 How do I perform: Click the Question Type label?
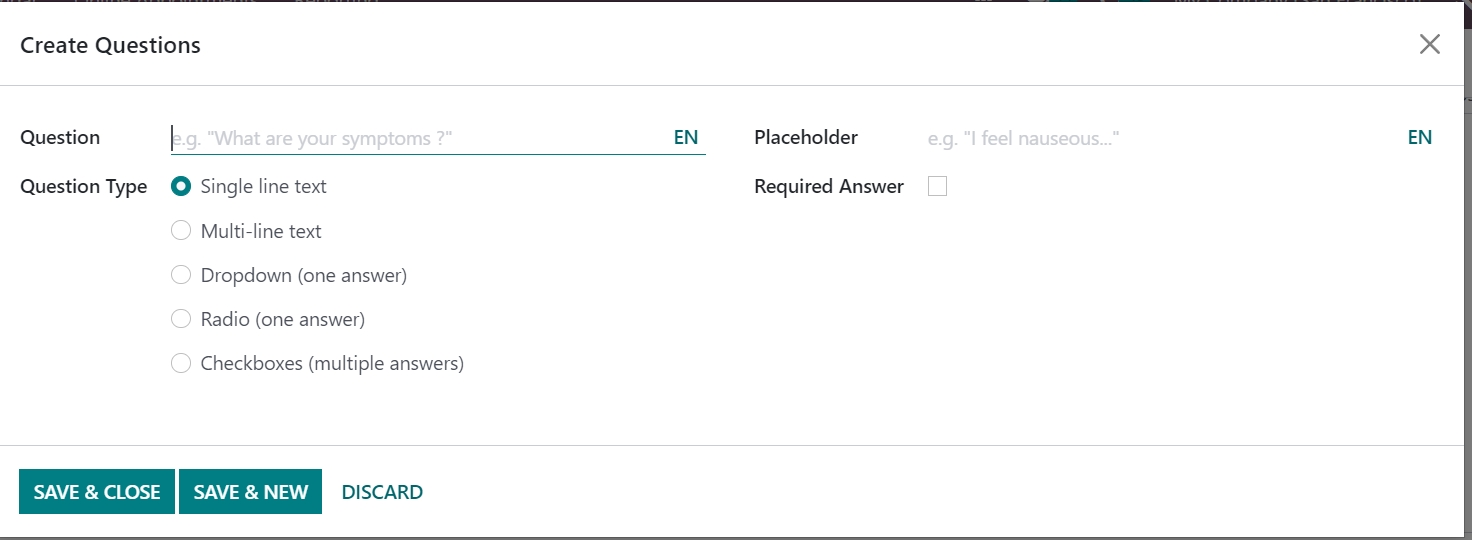click(83, 187)
